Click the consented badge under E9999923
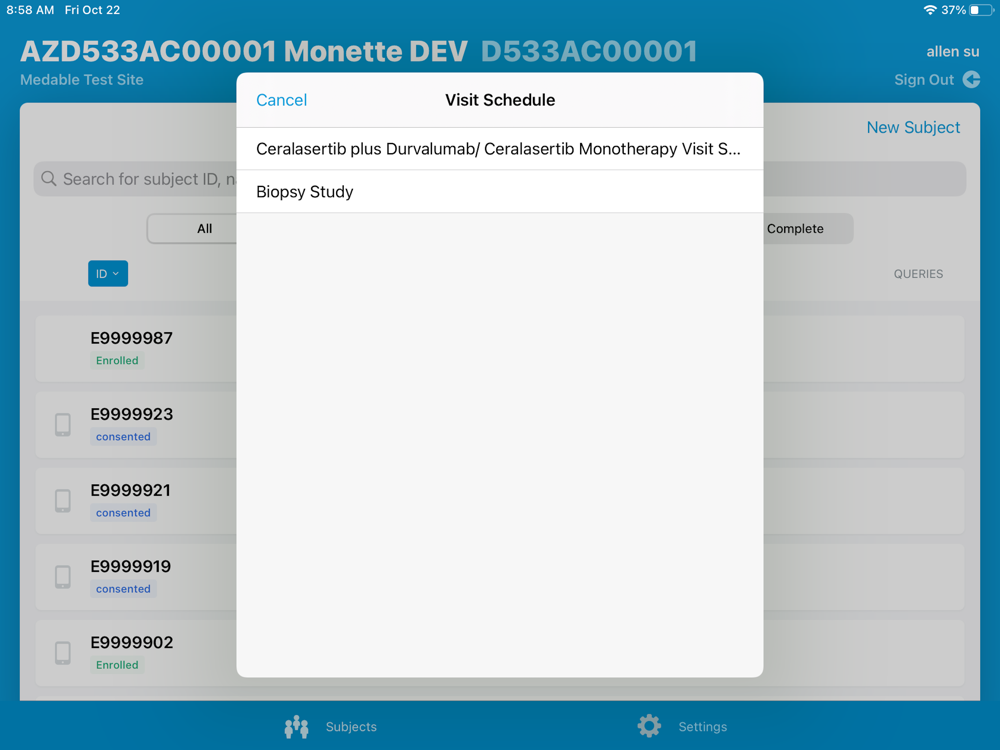Image resolution: width=1000 pixels, height=750 pixels. click(123, 437)
